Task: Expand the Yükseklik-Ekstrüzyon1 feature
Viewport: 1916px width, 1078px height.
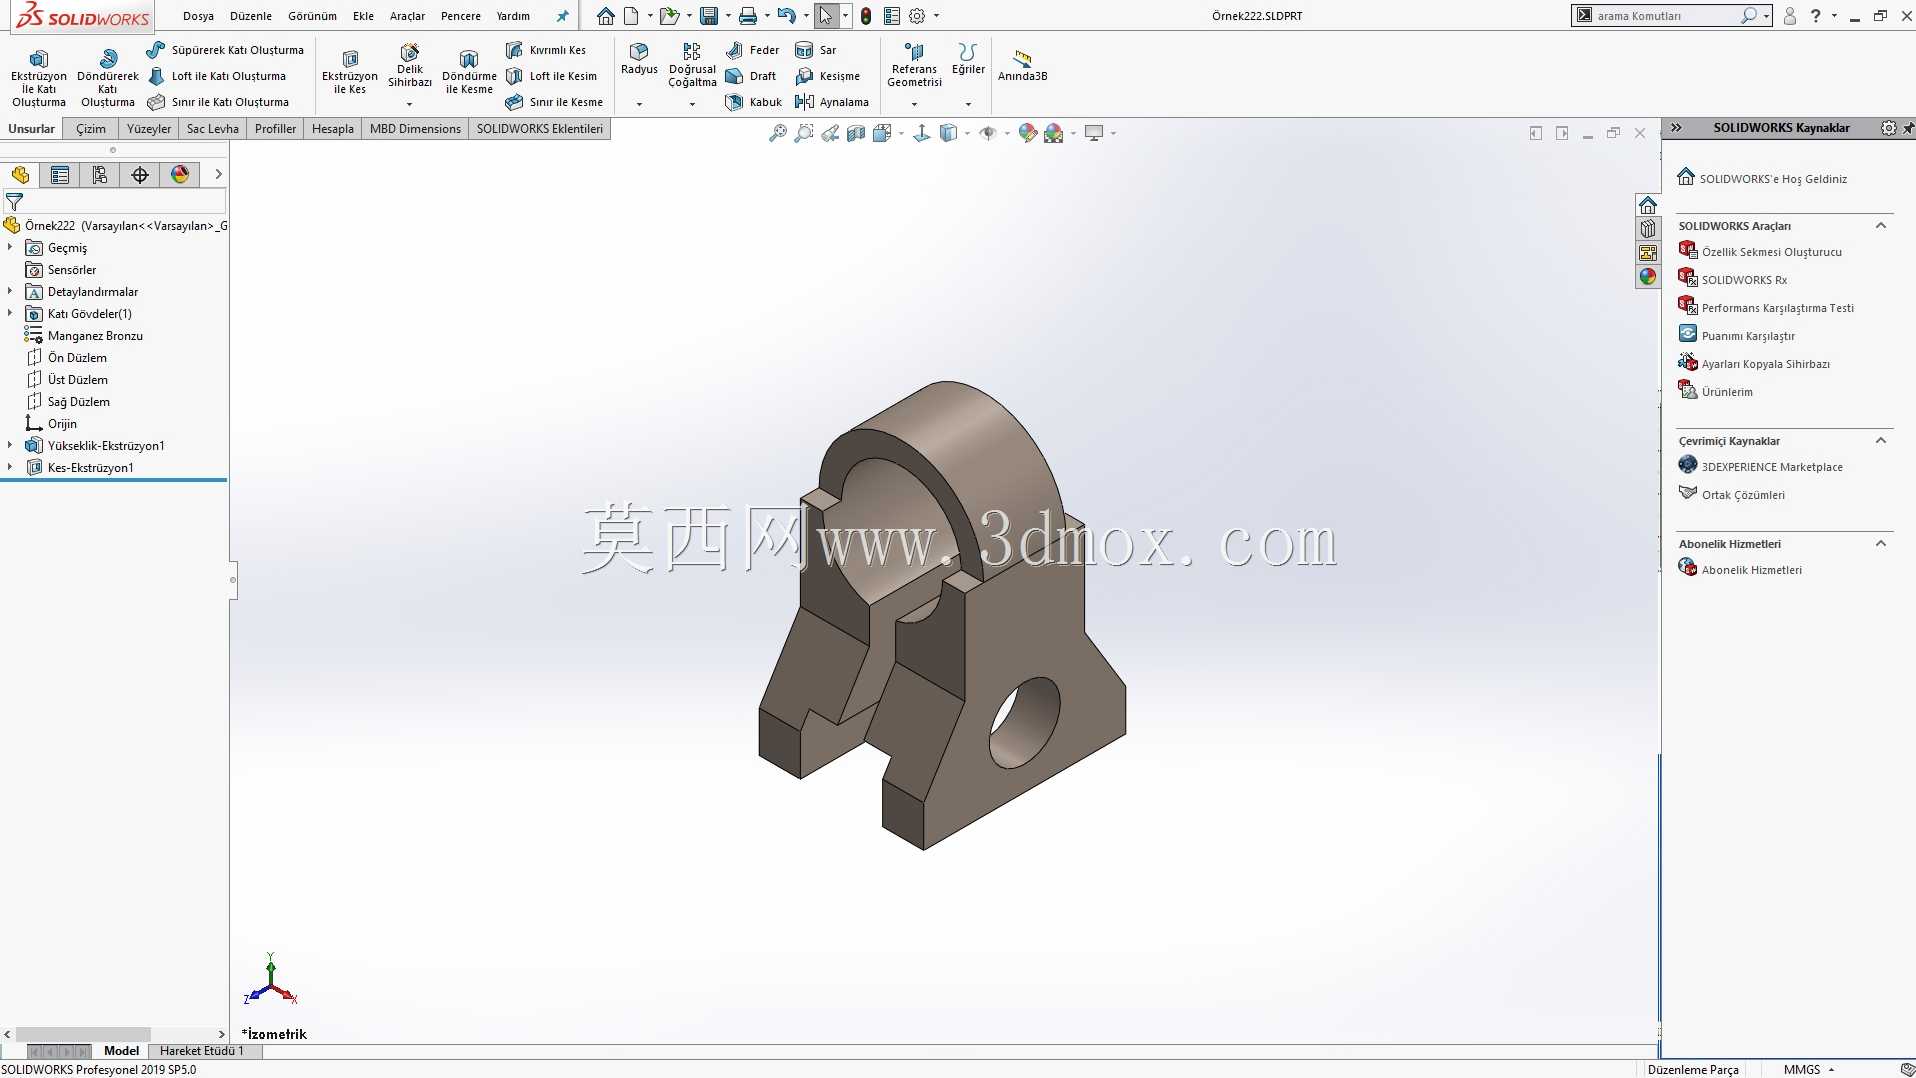Action: [x=10, y=445]
